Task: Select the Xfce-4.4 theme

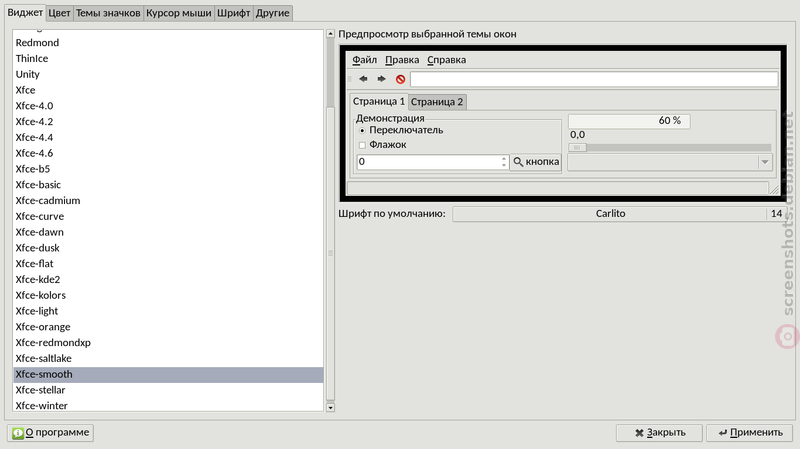Action: 168,138
